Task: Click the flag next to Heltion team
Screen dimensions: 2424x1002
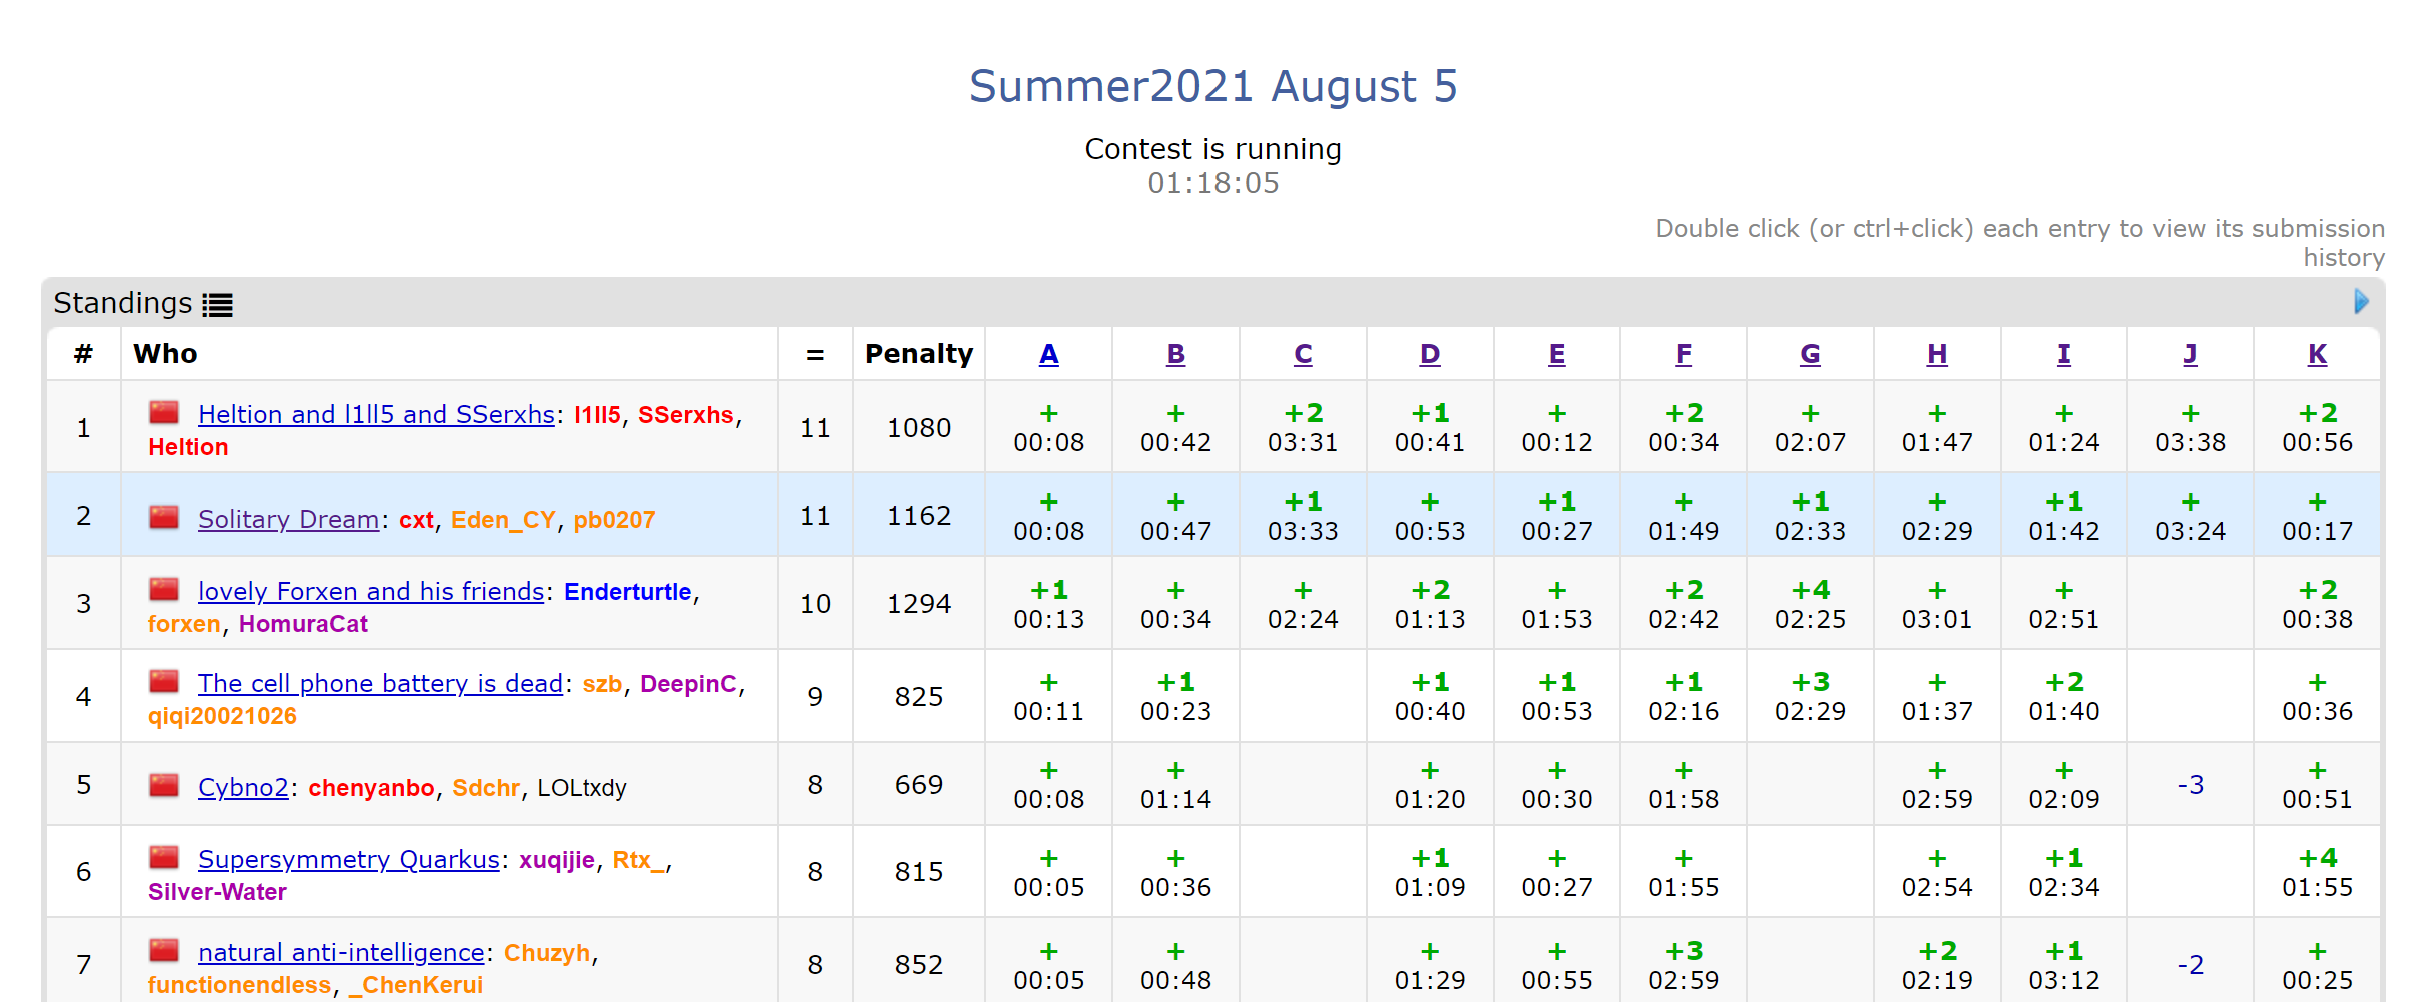Action: (x=164, y=413)
